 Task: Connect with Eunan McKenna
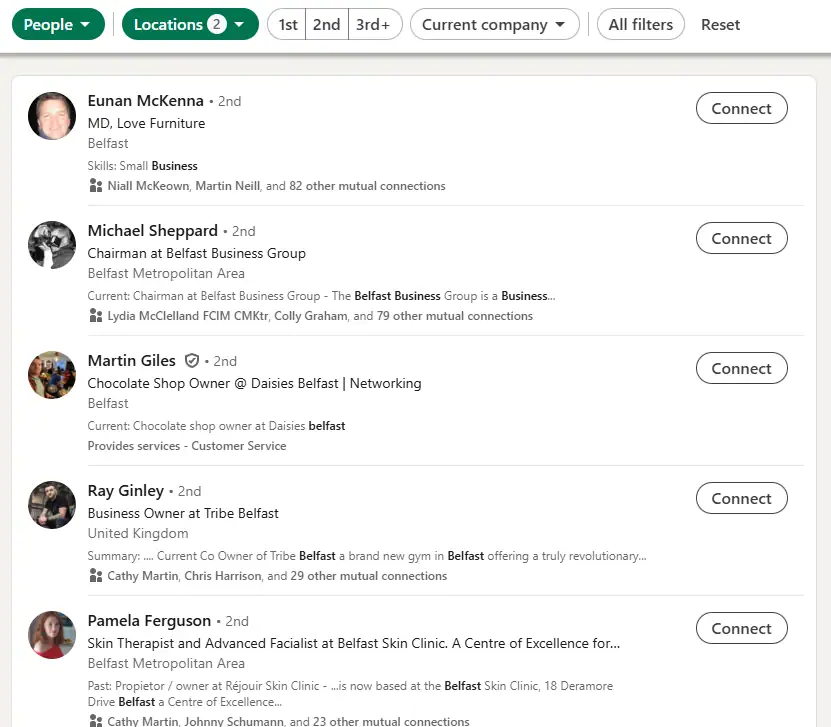[x=741, y=108]
